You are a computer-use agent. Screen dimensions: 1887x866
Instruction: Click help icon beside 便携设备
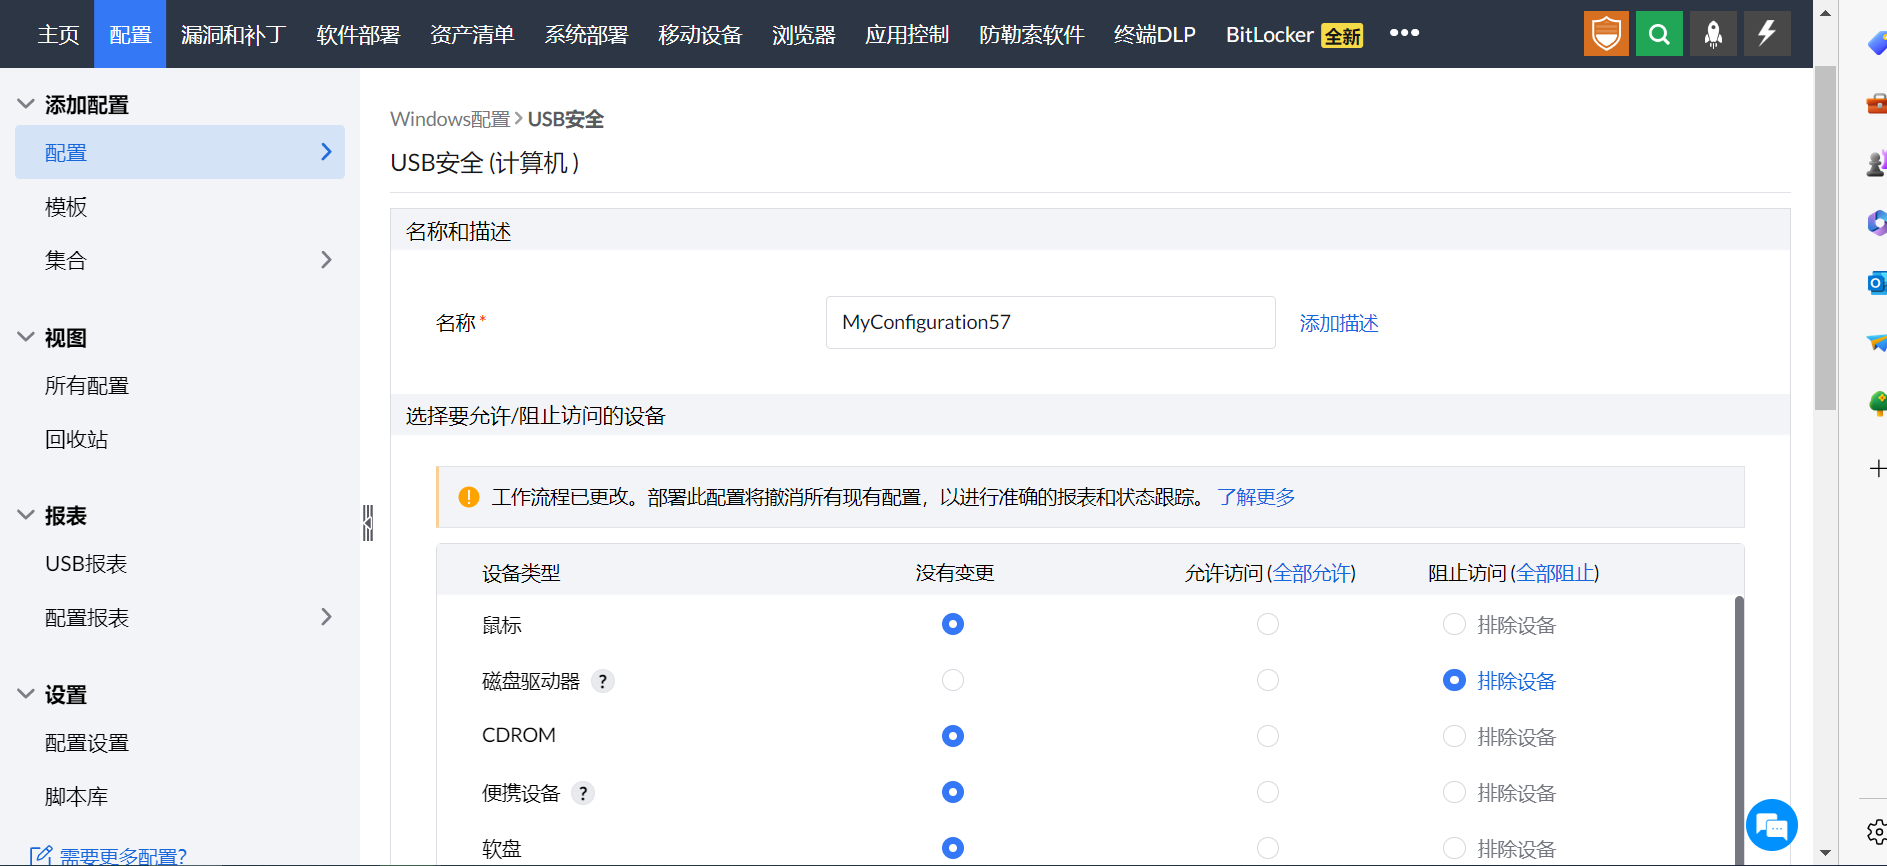coord(583,793)
